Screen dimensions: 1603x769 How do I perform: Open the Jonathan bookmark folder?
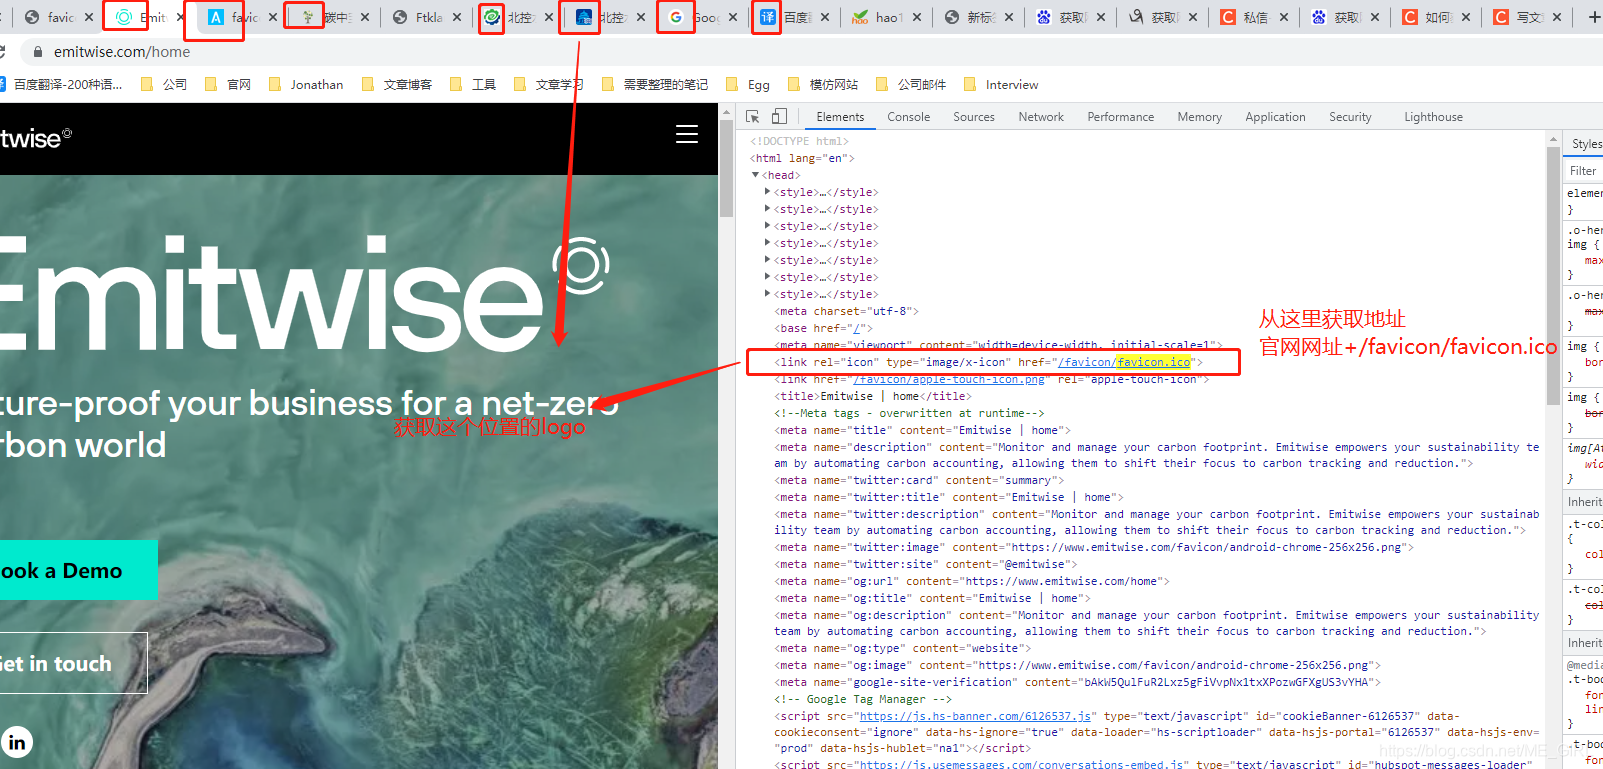coord(306,85)
